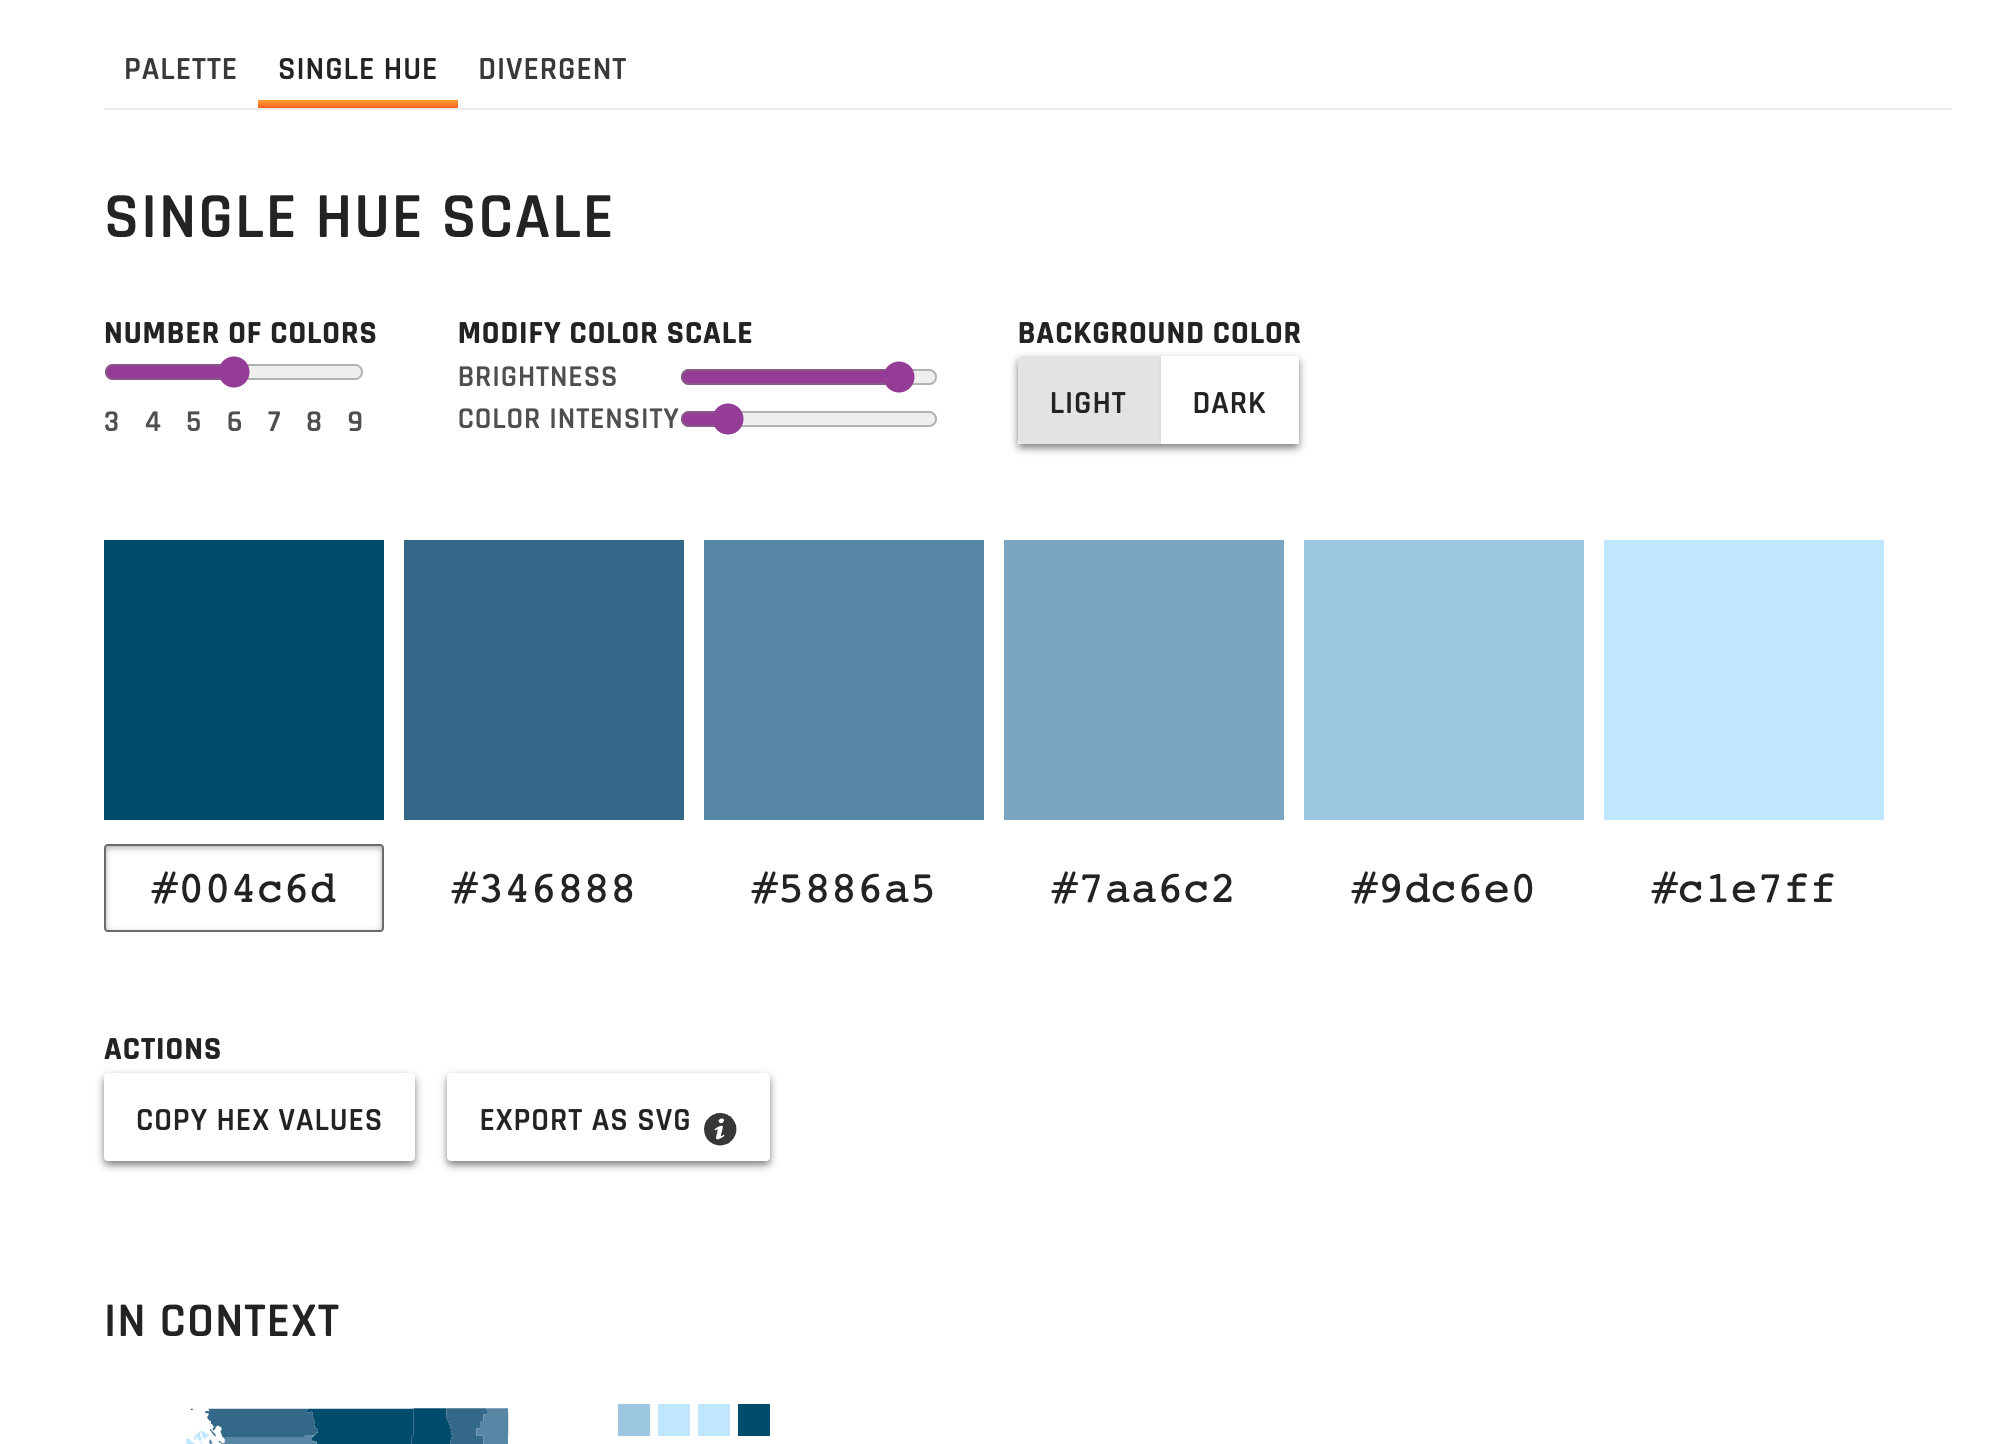Viewport: 2000px width, 1444px height.
Task: Select the lightest #c1e7ff swatch
Action: tap(1744, 680)
